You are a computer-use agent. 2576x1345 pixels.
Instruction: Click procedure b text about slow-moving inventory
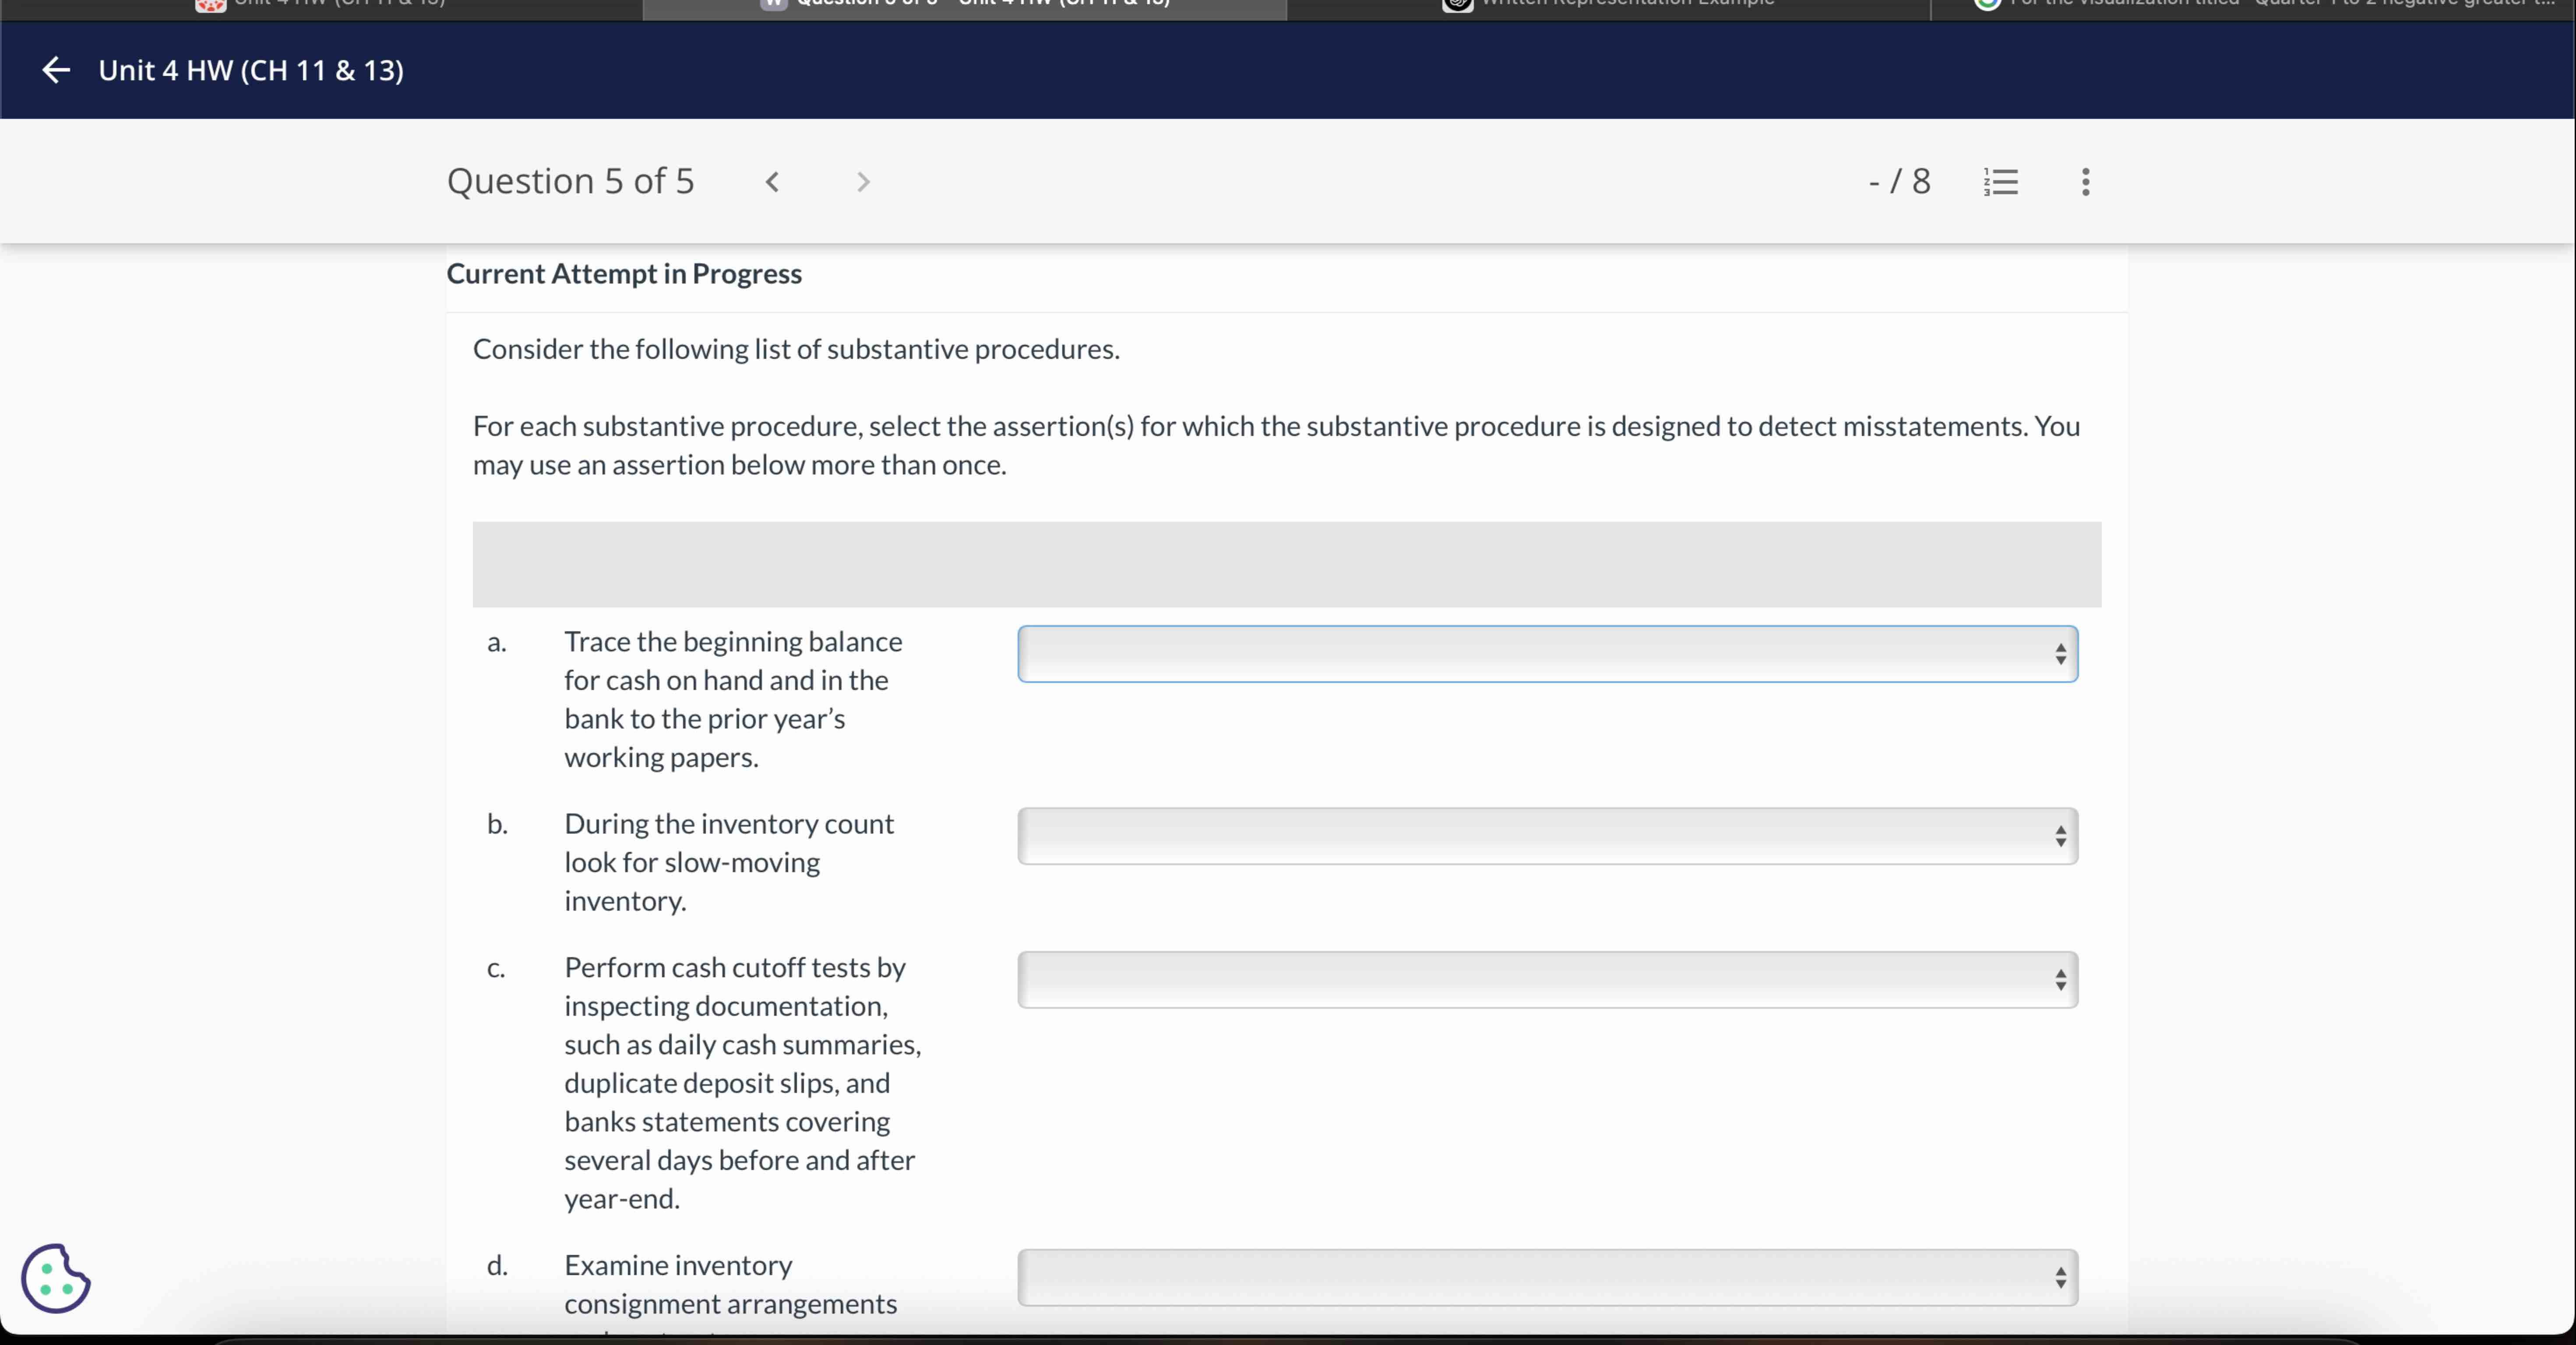coord(729,862)
